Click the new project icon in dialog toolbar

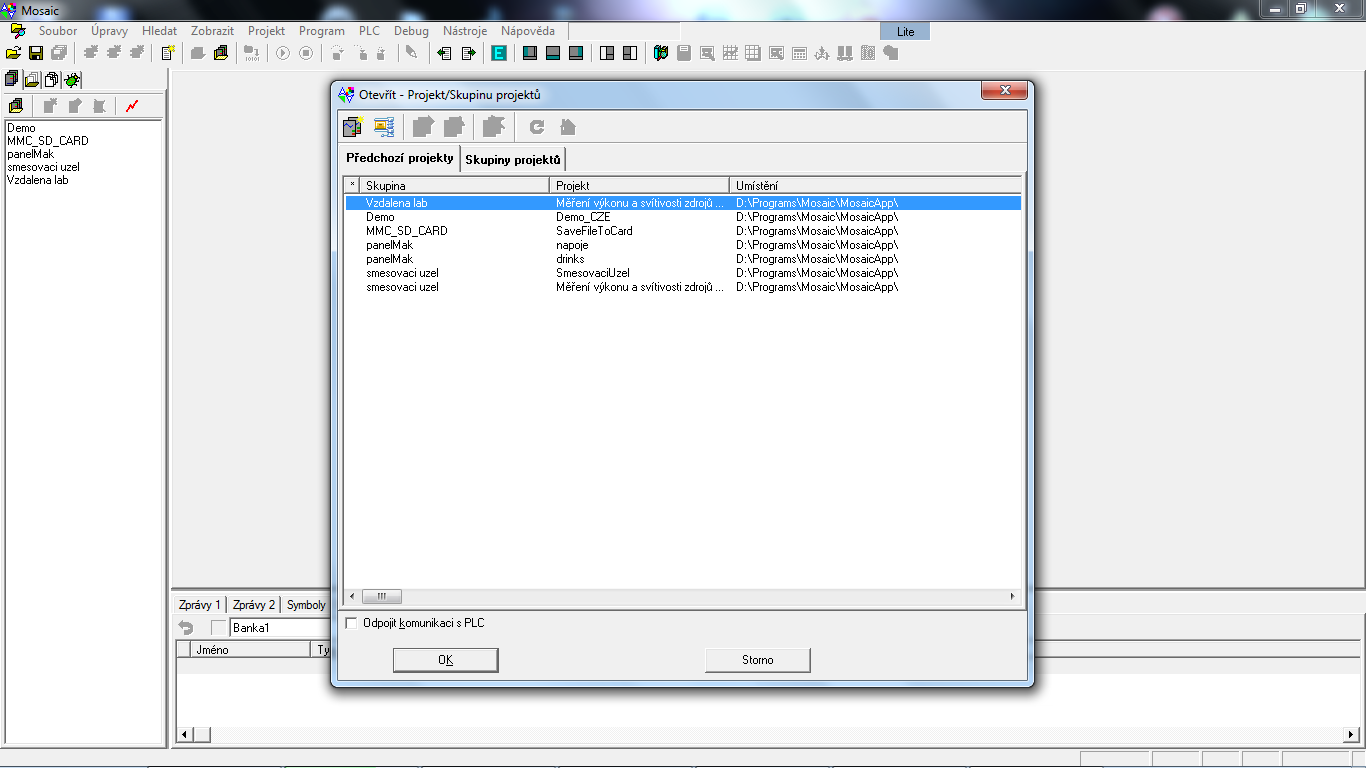[352, 127]
